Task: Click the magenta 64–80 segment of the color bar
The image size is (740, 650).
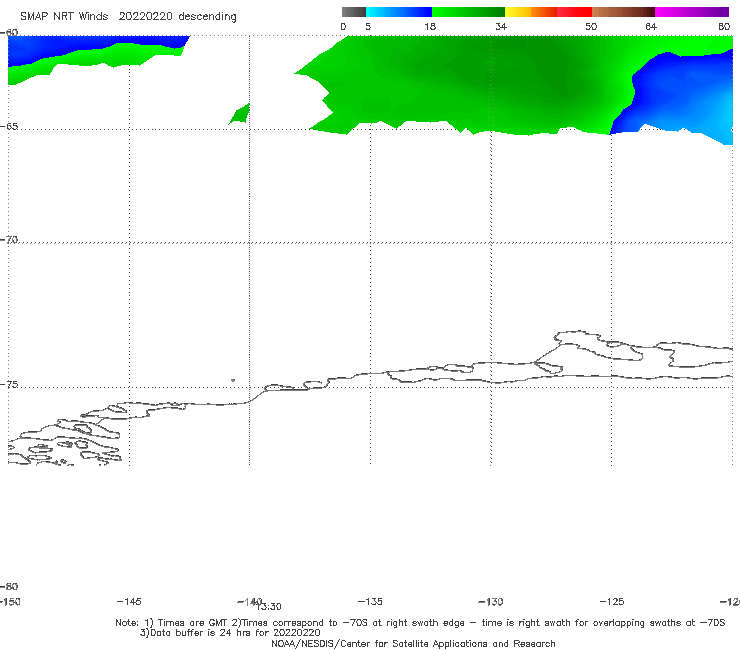Action: click(692, 12)
